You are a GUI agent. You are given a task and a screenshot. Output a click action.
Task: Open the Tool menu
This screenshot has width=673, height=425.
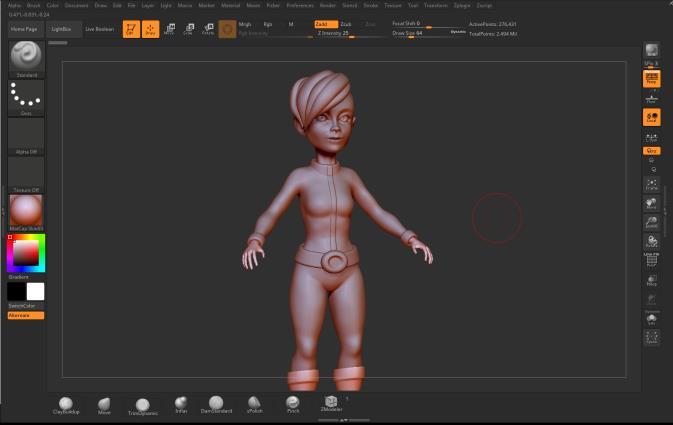point(413,6)
